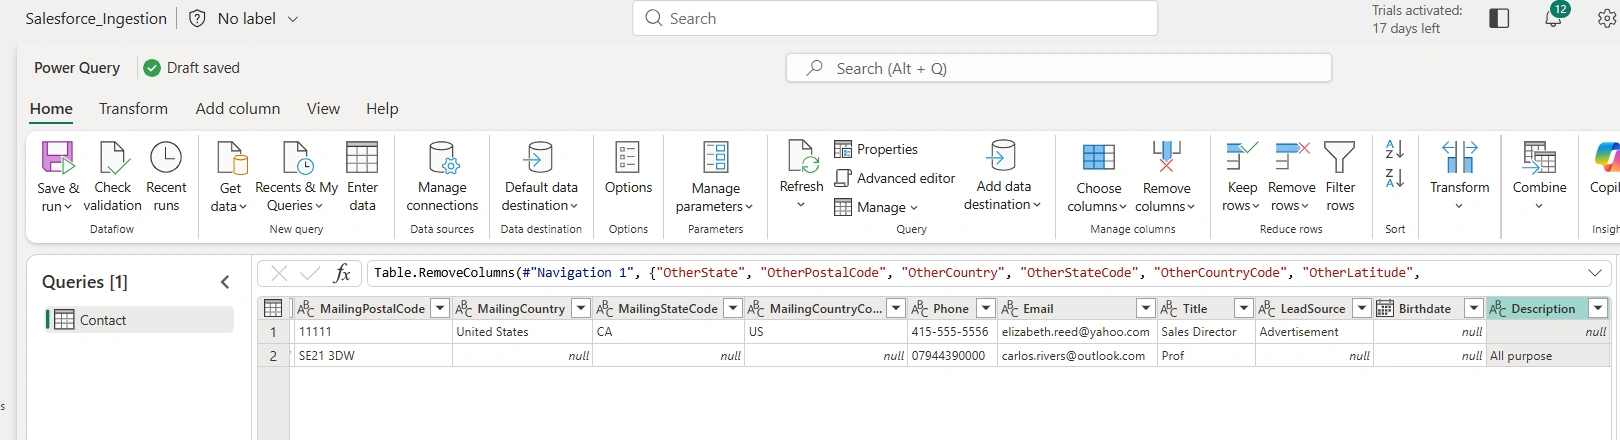The height and width of the screenshot is (440, 1620).
Task: Open the Get data button
Action: point(230,177)
